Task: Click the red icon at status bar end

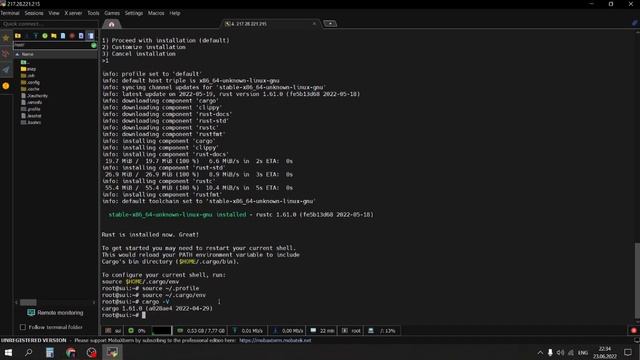Action: pos(633,331)
